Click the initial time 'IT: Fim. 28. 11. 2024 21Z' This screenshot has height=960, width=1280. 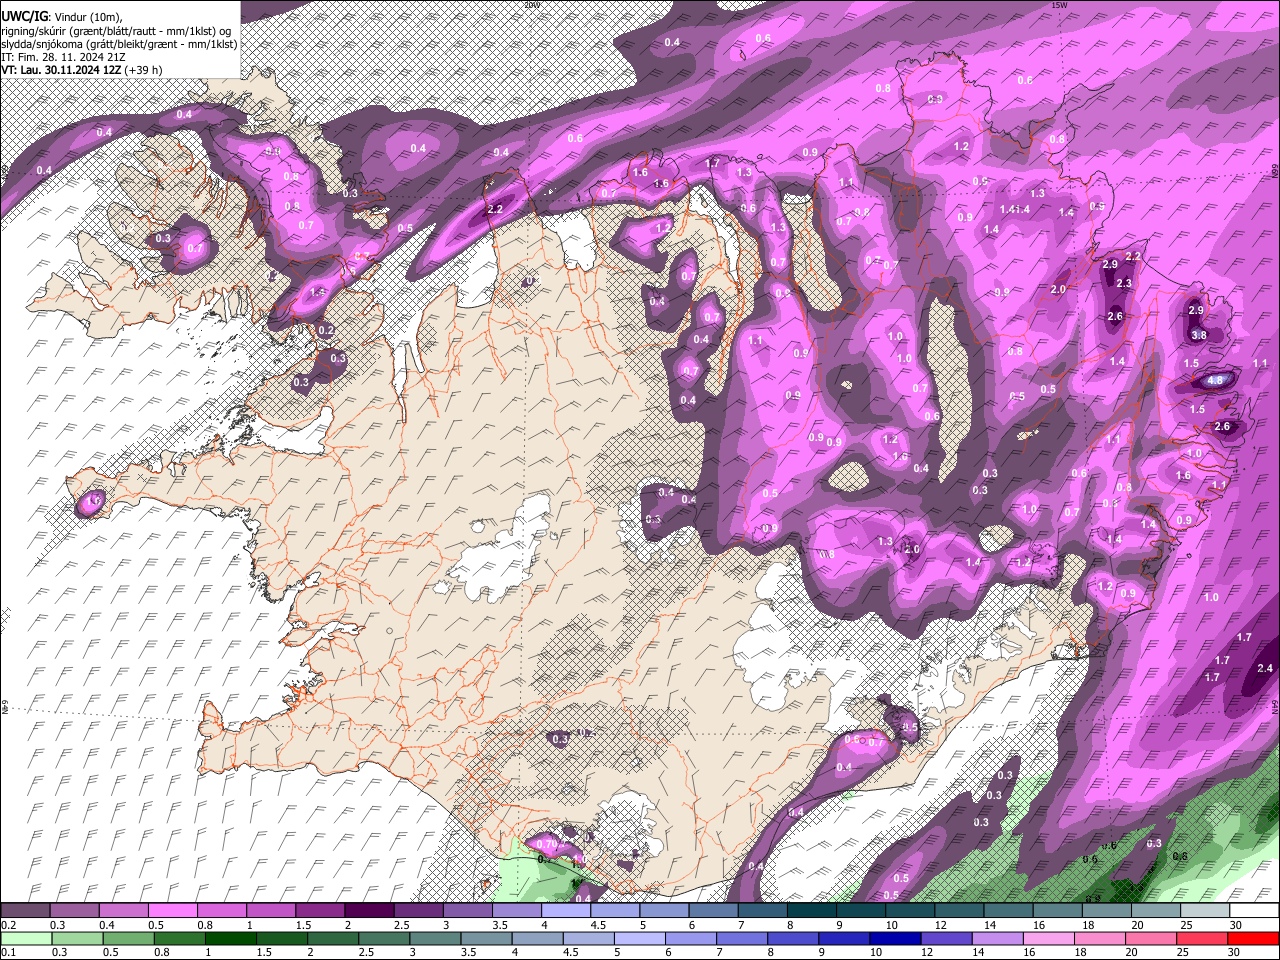tap(62, 56)
